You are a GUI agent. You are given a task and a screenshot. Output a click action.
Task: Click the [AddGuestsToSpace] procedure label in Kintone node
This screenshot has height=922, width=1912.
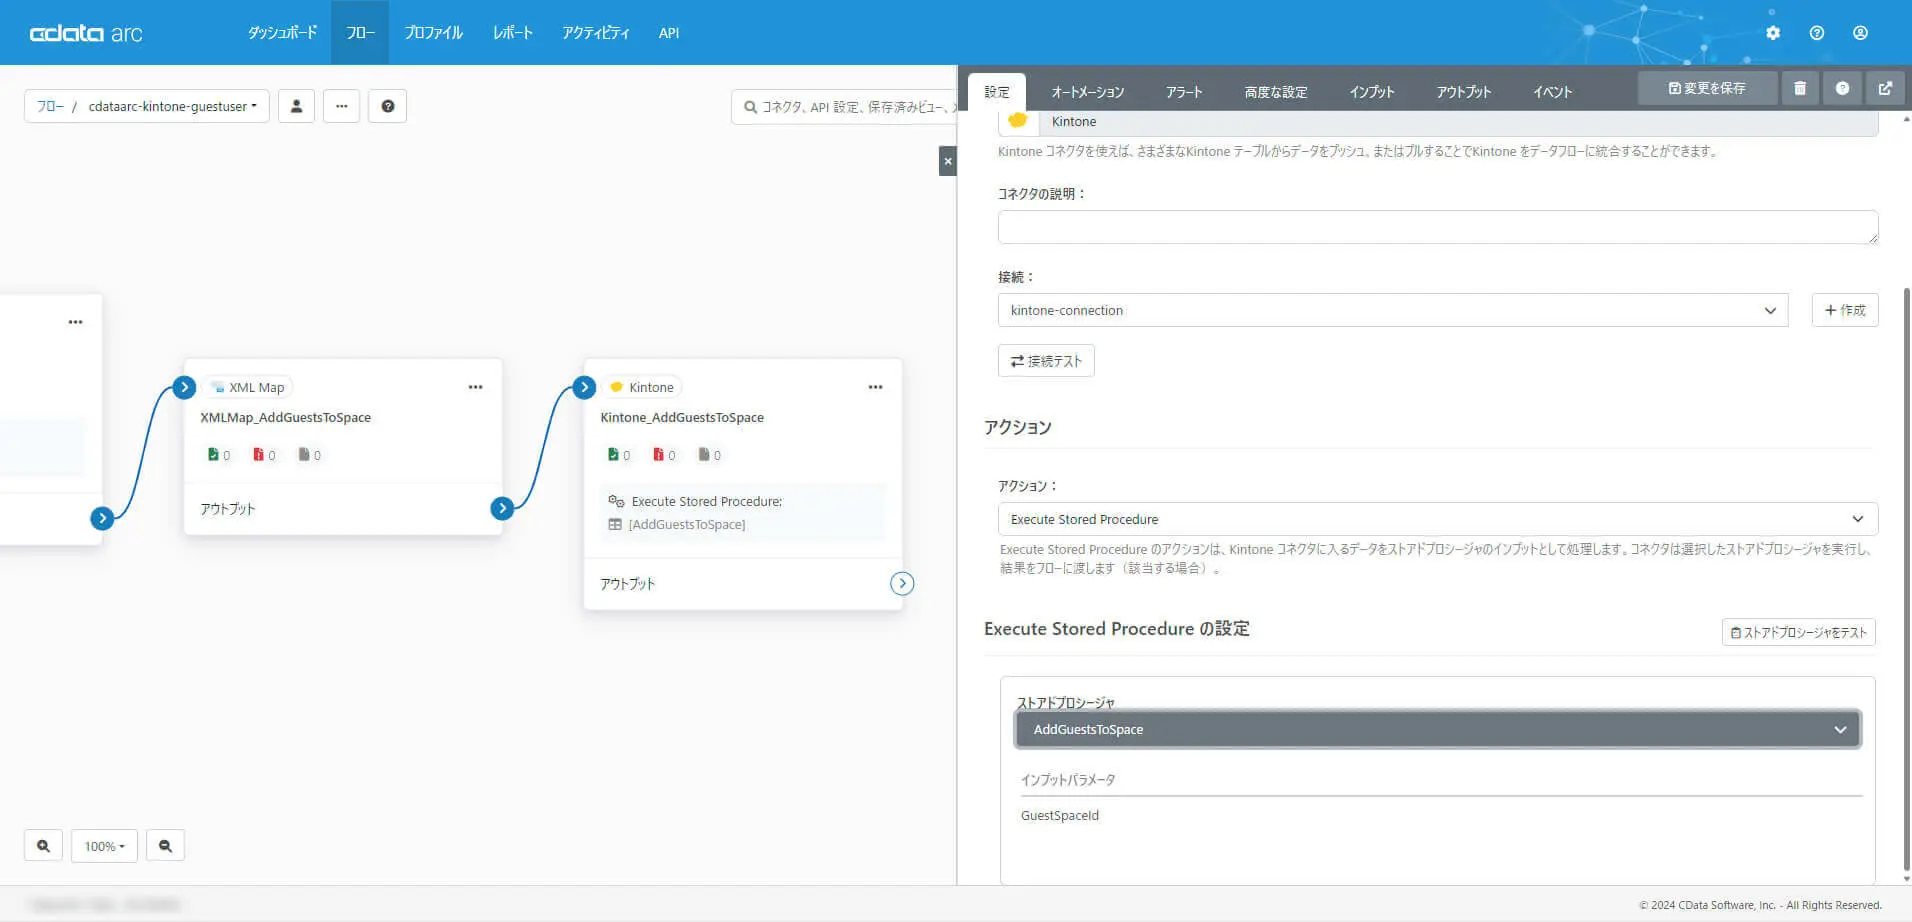click(687, 524)
